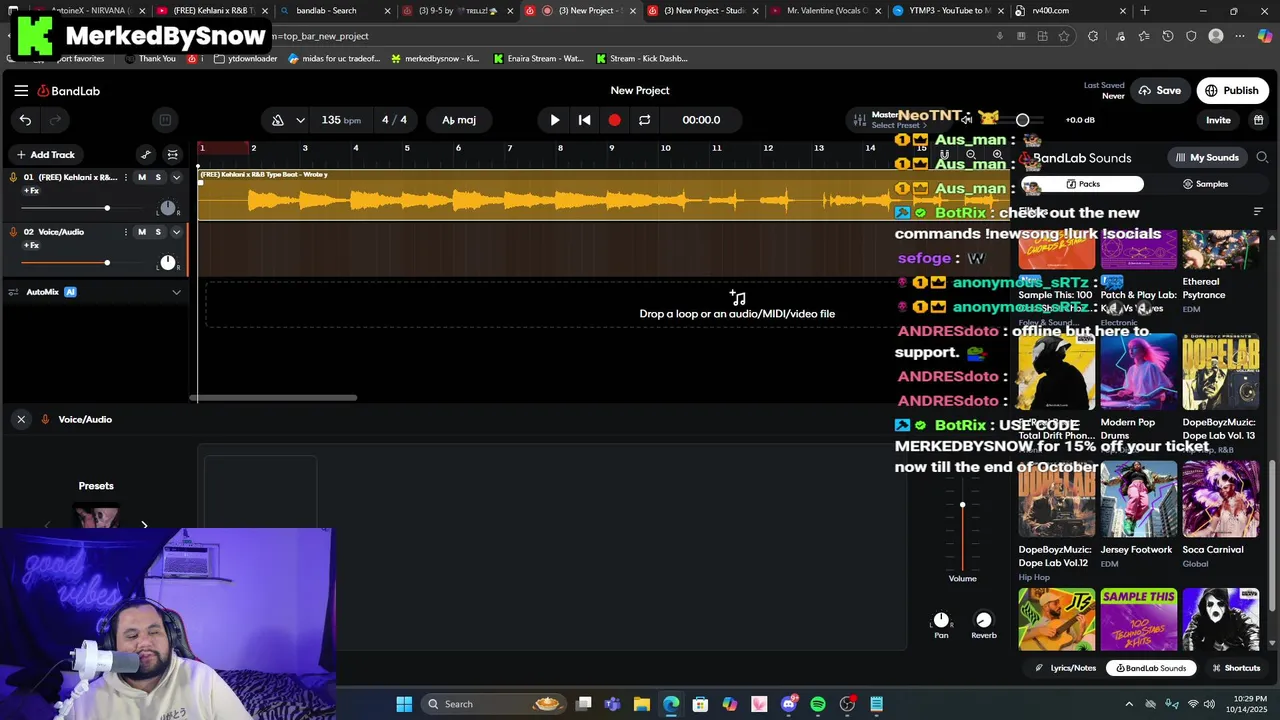Open Spotify from the taskbar

pos(818,704)
